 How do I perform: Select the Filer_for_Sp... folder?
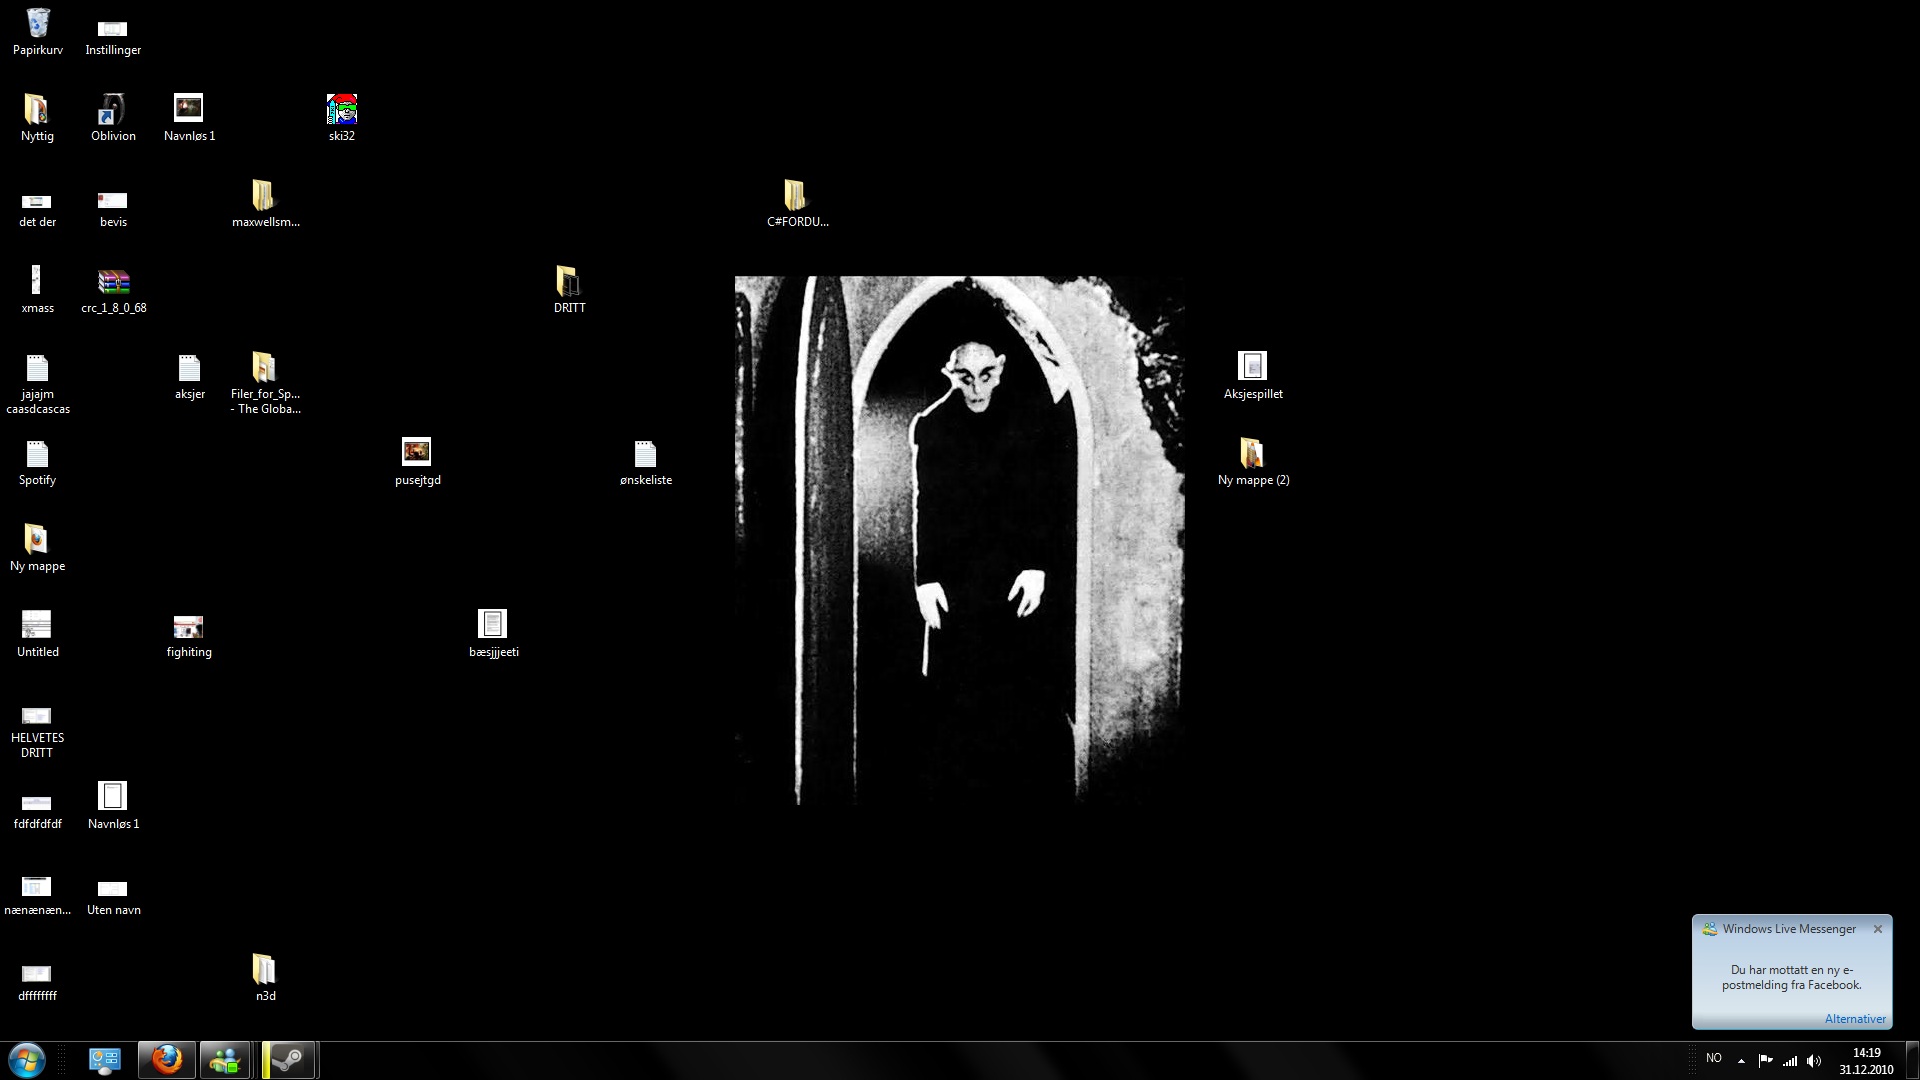[265, 383]
